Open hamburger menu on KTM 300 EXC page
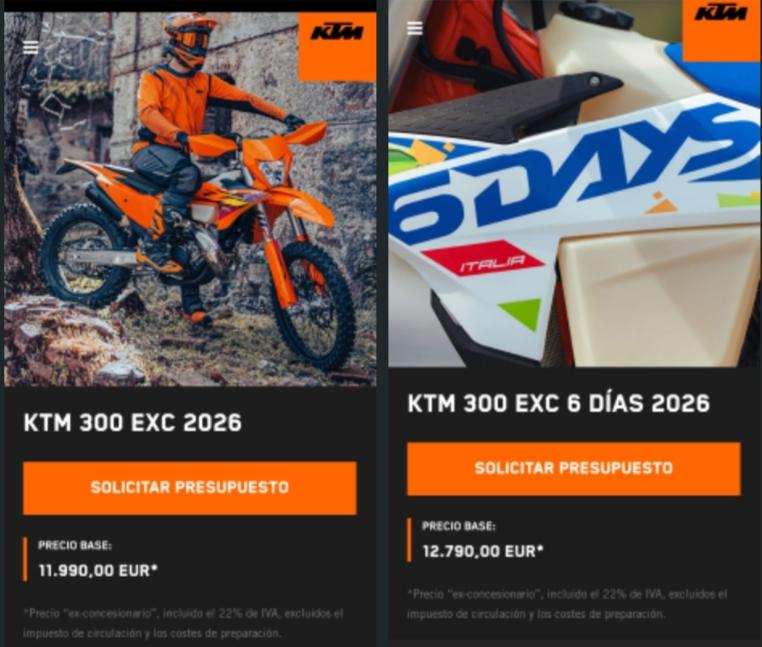 31,48
